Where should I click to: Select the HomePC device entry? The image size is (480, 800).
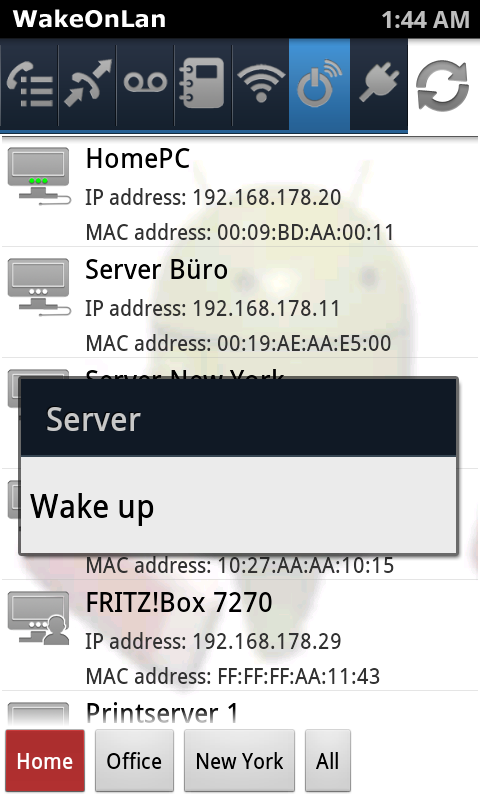pos(240,192)
